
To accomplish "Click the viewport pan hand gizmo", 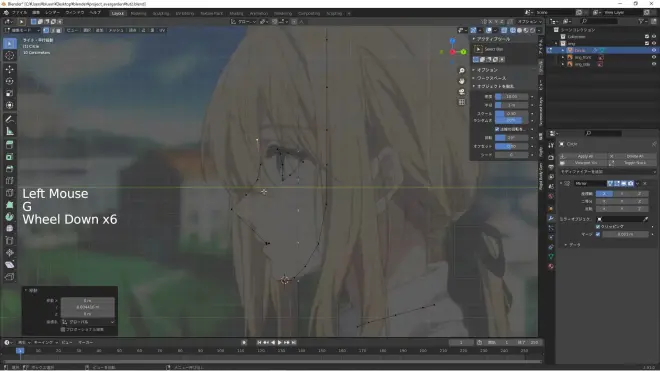I will point(462,81).
